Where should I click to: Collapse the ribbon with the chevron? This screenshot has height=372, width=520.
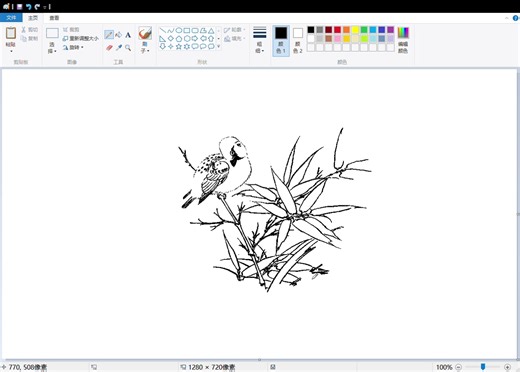[x=507, y=18]
